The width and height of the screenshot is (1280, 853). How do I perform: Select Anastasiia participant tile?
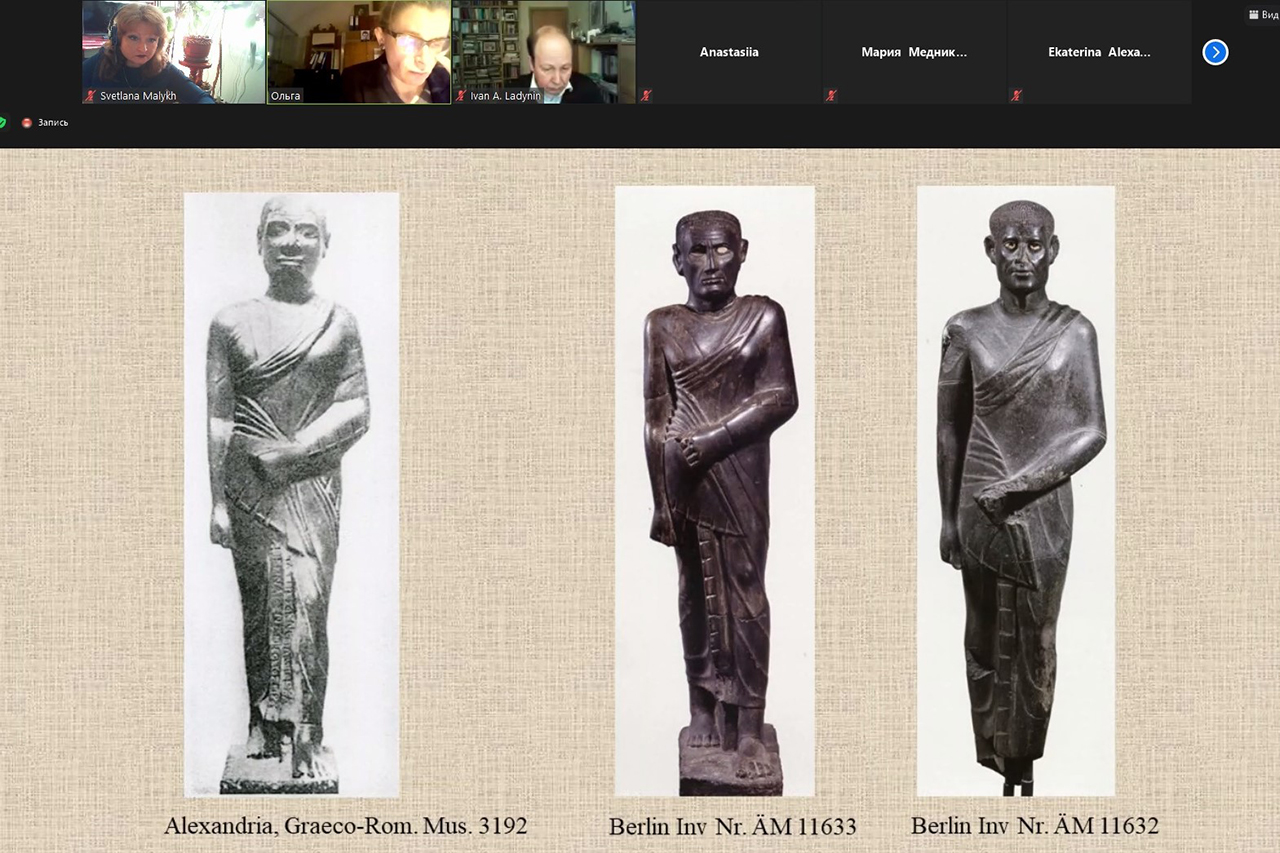pyautogui.click(x=728, y=52)
